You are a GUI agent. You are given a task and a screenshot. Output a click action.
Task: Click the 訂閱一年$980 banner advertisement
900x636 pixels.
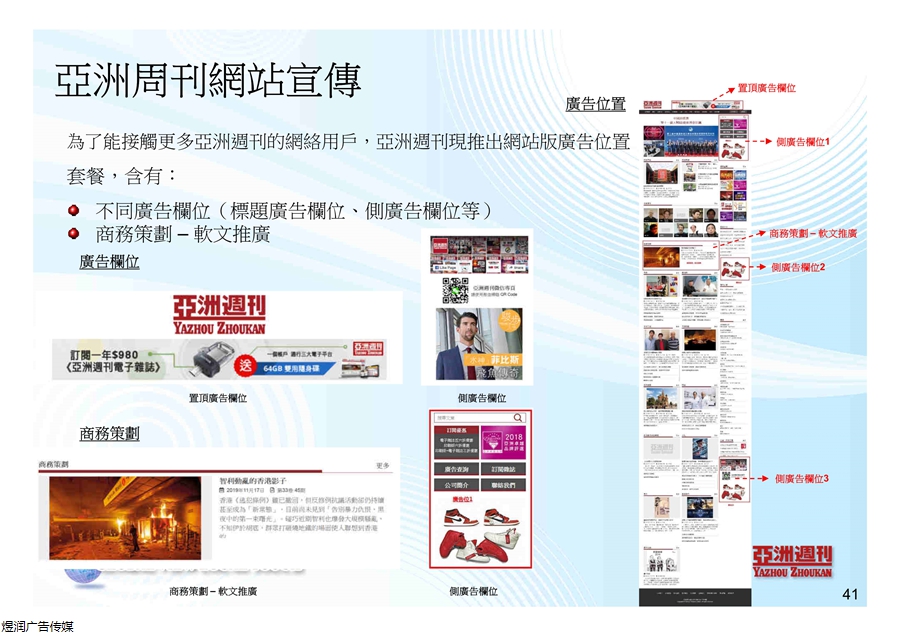point(219,360)
